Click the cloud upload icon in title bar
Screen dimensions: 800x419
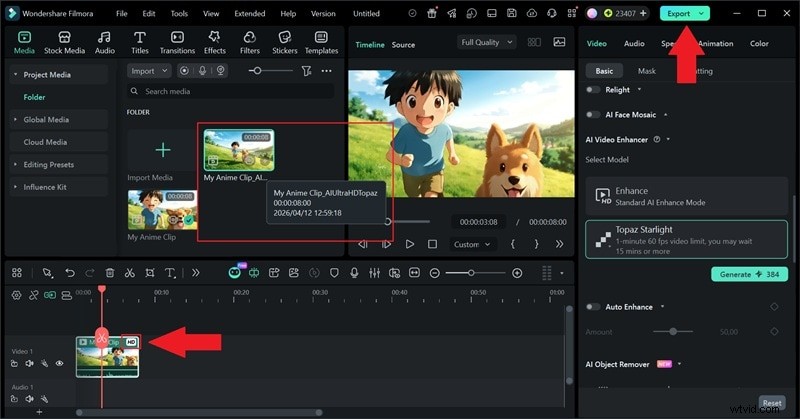(532, 14)
